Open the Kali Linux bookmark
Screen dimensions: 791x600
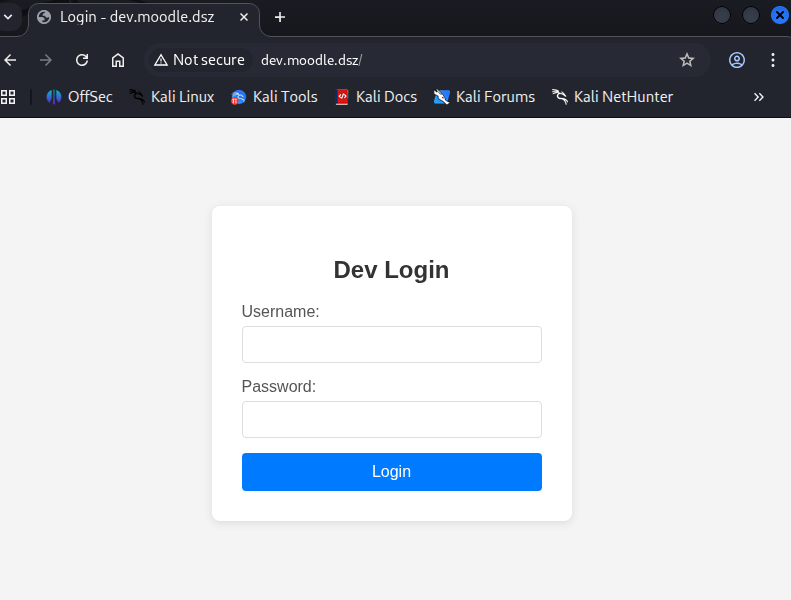(171, 97)
